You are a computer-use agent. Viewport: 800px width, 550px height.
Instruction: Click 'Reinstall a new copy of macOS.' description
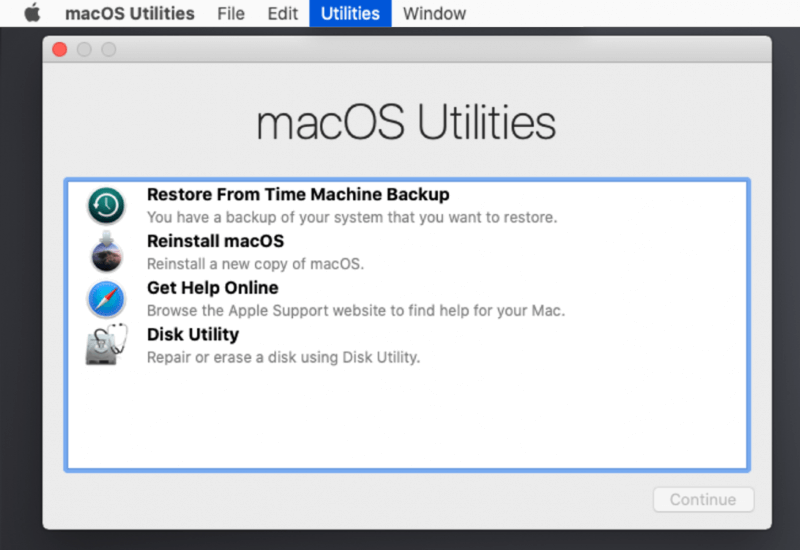point(255,264)
